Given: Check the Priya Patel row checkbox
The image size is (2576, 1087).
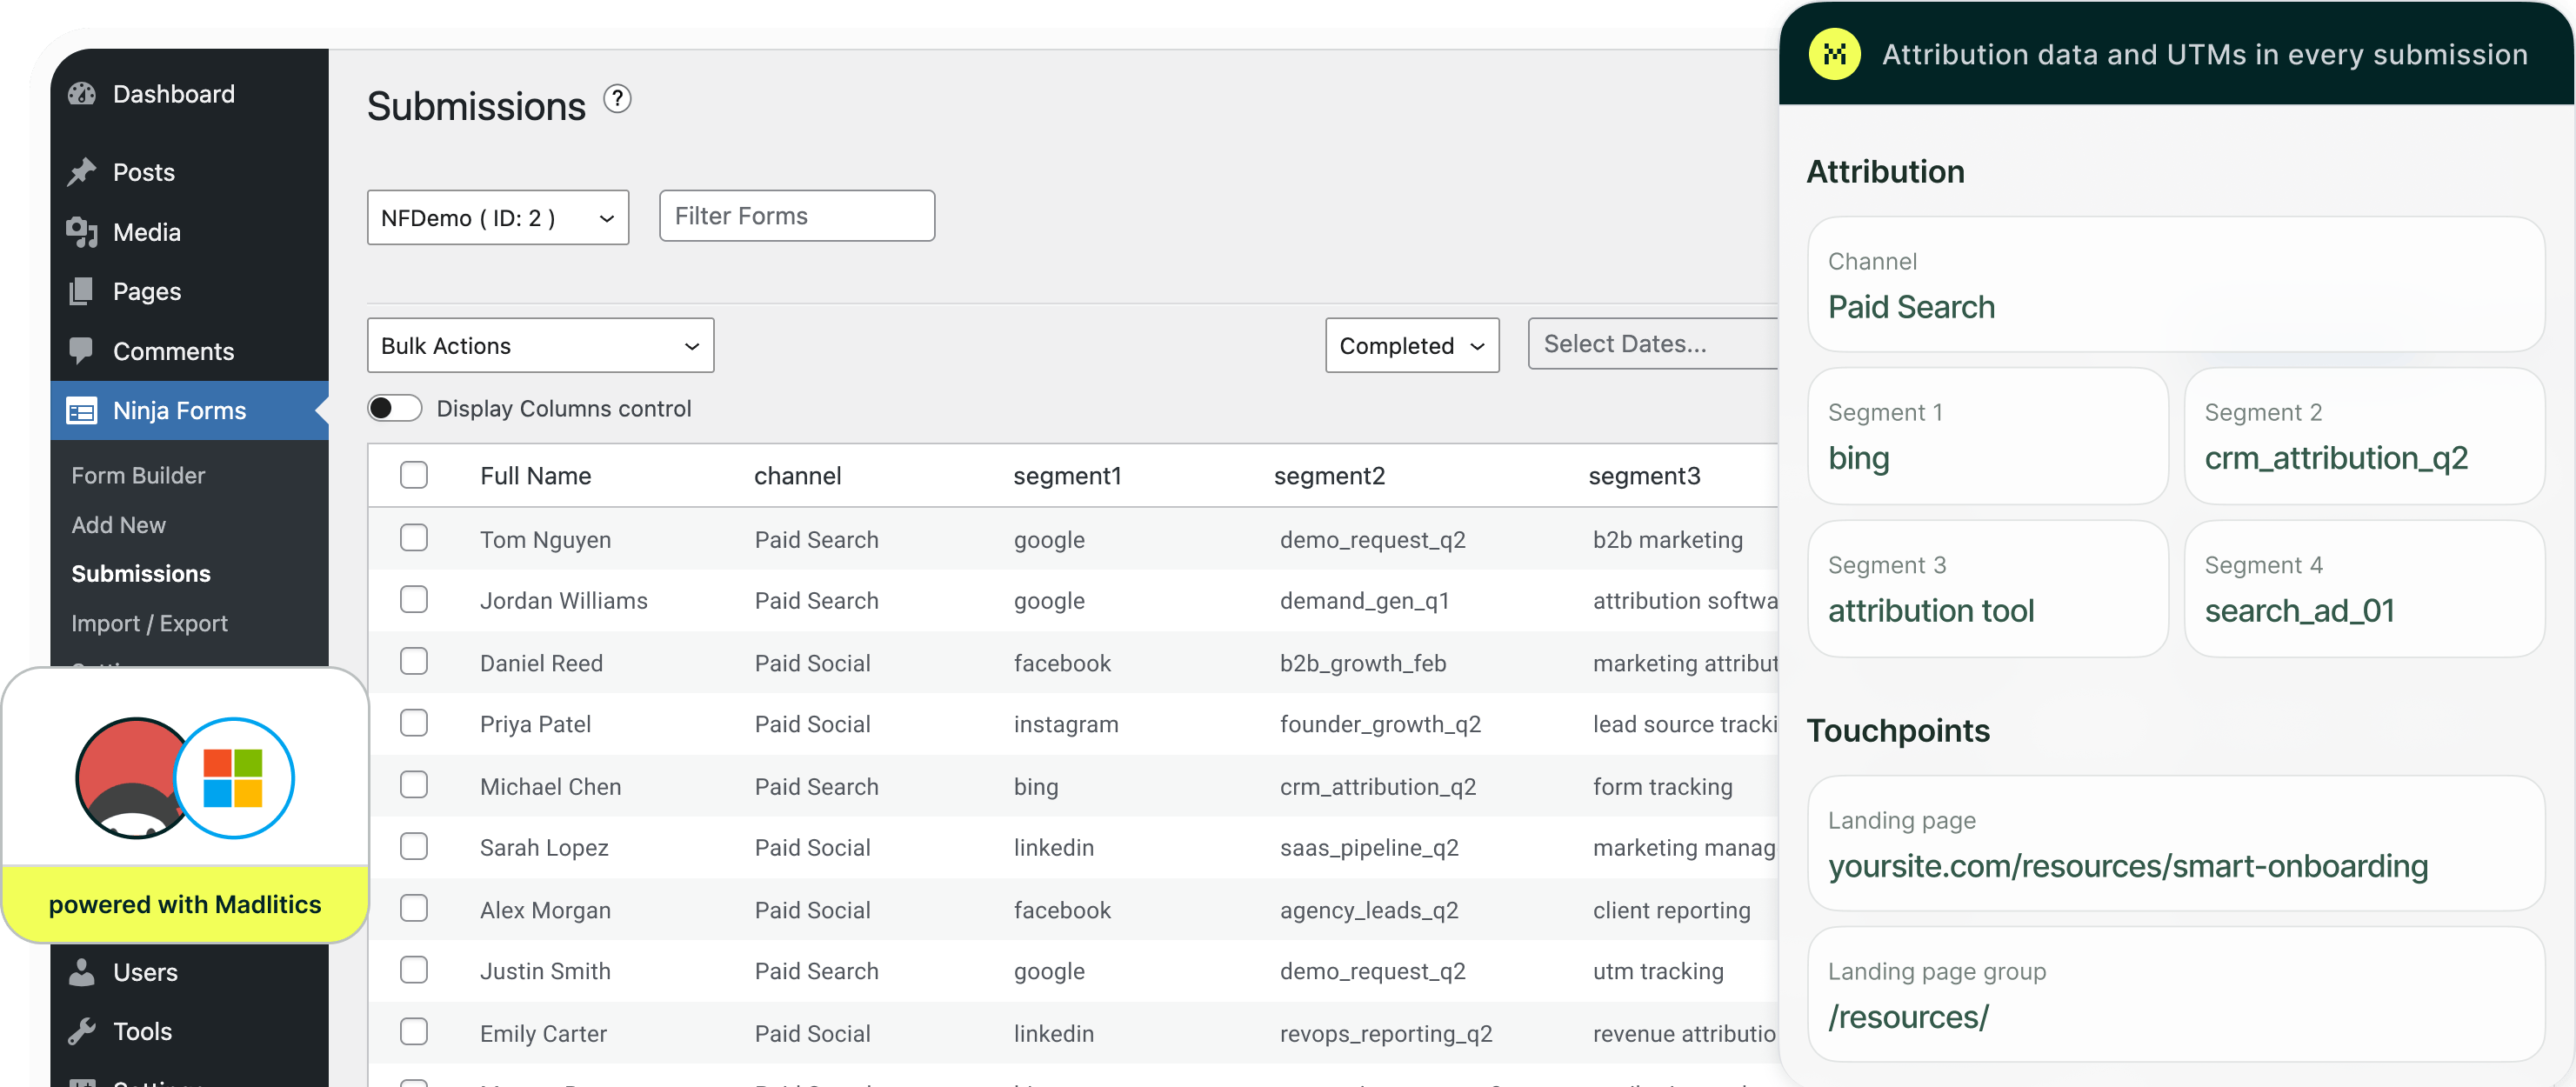Looking at the screenshot, I should (x=414, y=723).
